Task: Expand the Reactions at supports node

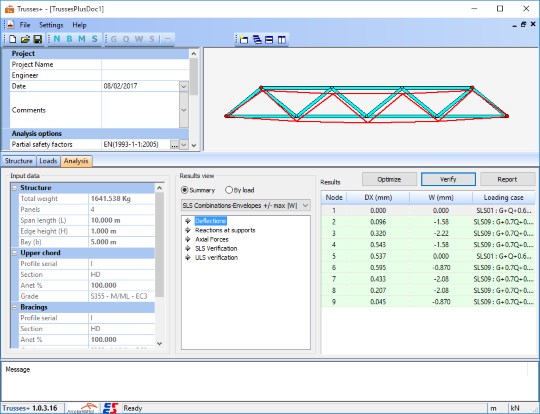Action: tap(188, 230)
